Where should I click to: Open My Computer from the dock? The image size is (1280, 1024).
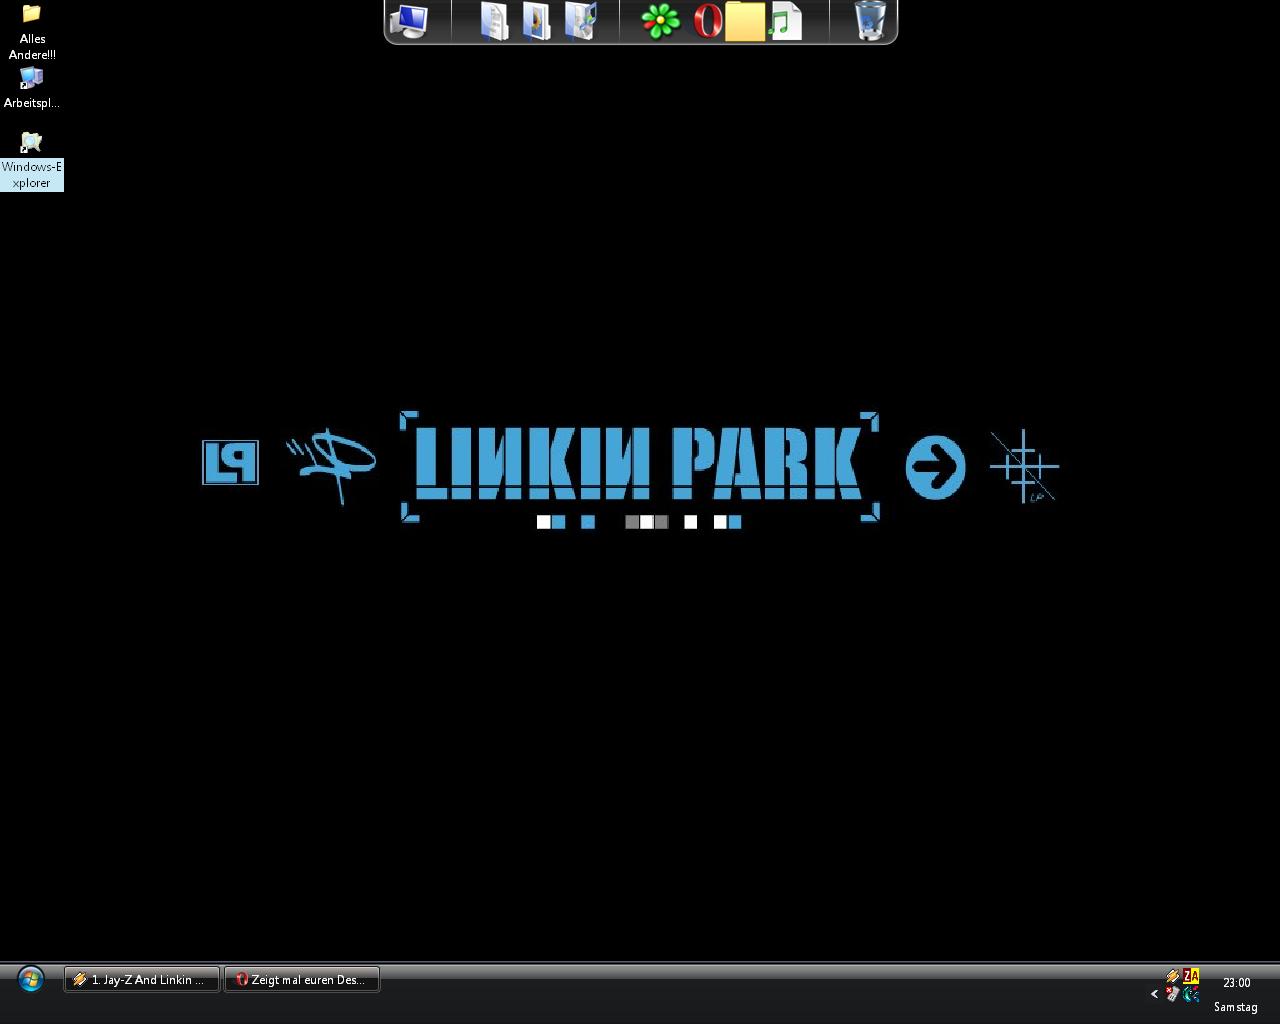pos(409,21)
